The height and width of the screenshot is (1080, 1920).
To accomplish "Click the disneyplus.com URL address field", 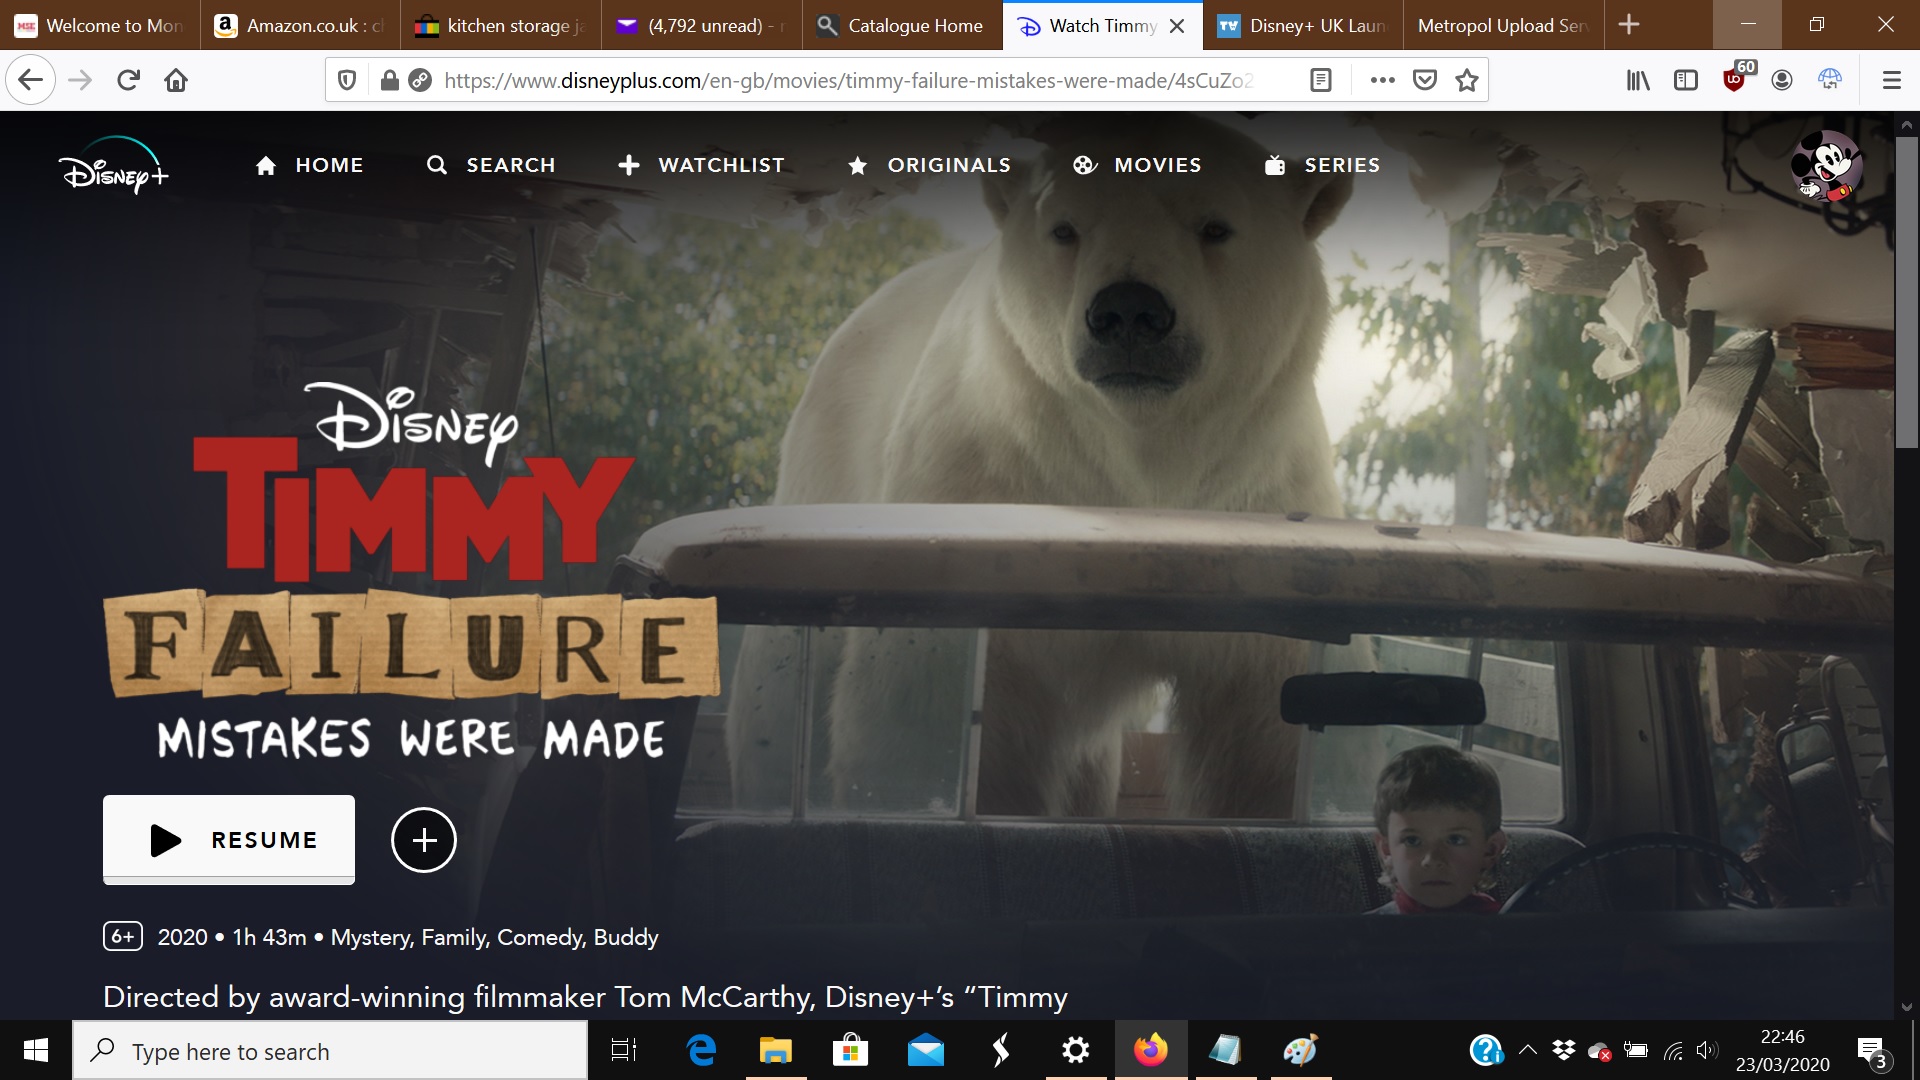I will (x=848, y=80).
